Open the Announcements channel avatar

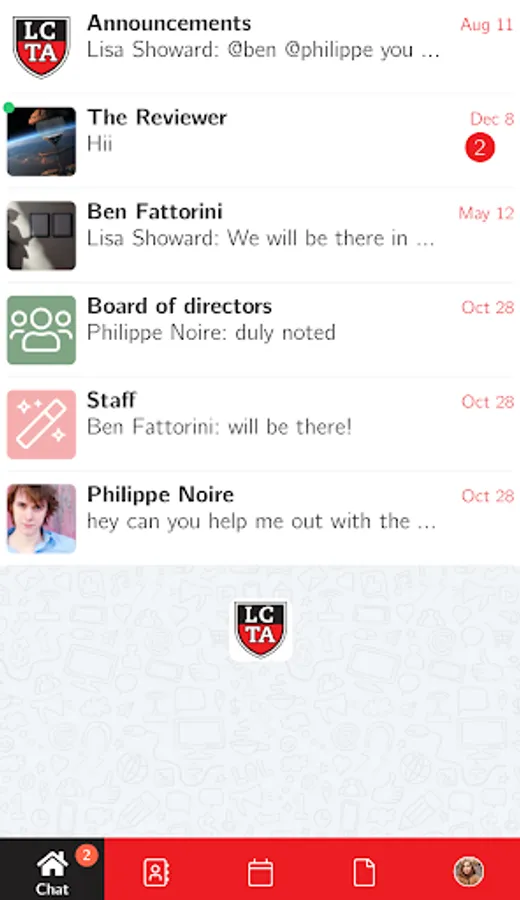coord(41,47)
